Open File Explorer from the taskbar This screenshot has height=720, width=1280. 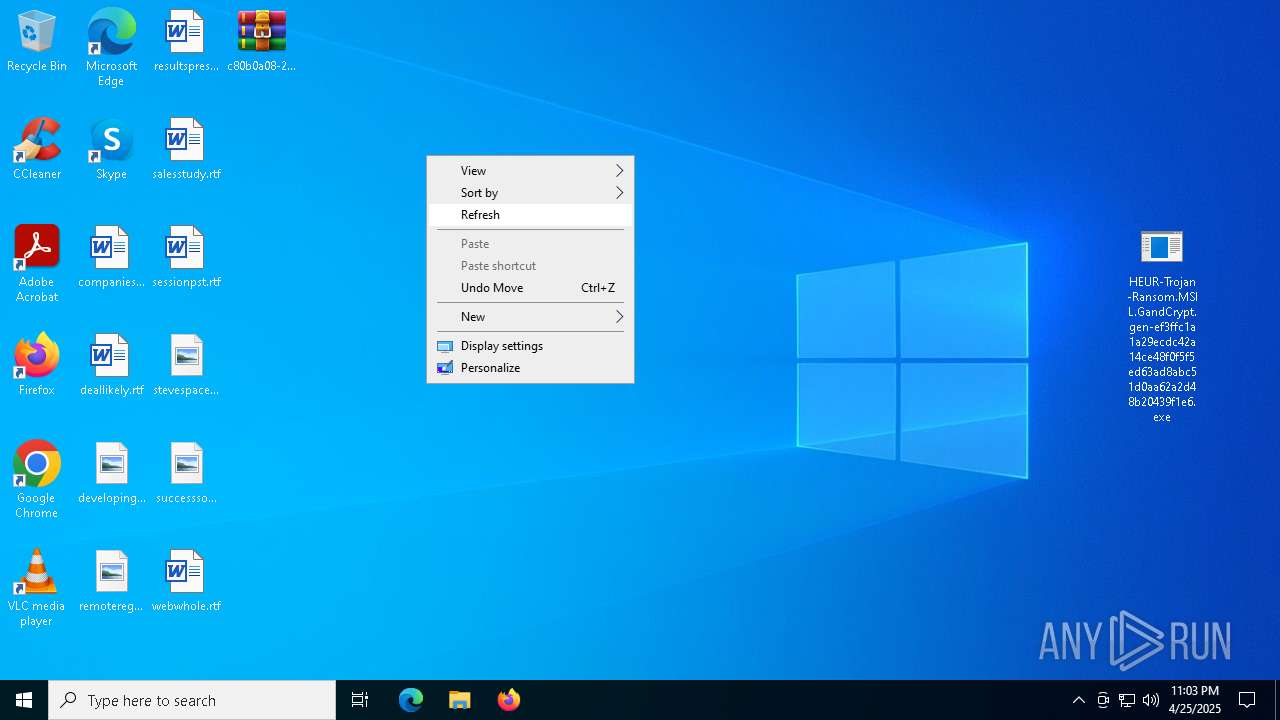click(460, 700)
